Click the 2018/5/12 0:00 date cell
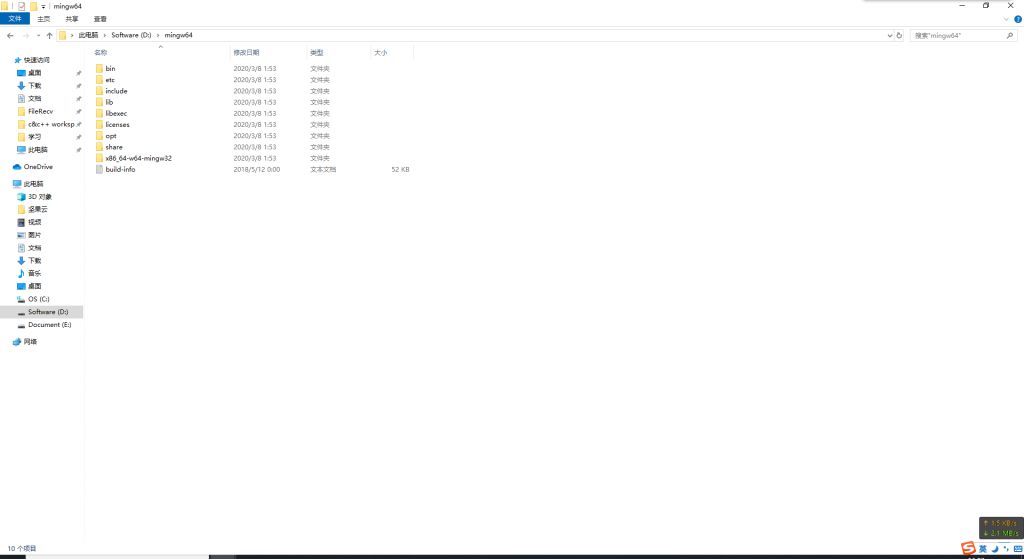The image size is (1024, 559). pos(257,169)
